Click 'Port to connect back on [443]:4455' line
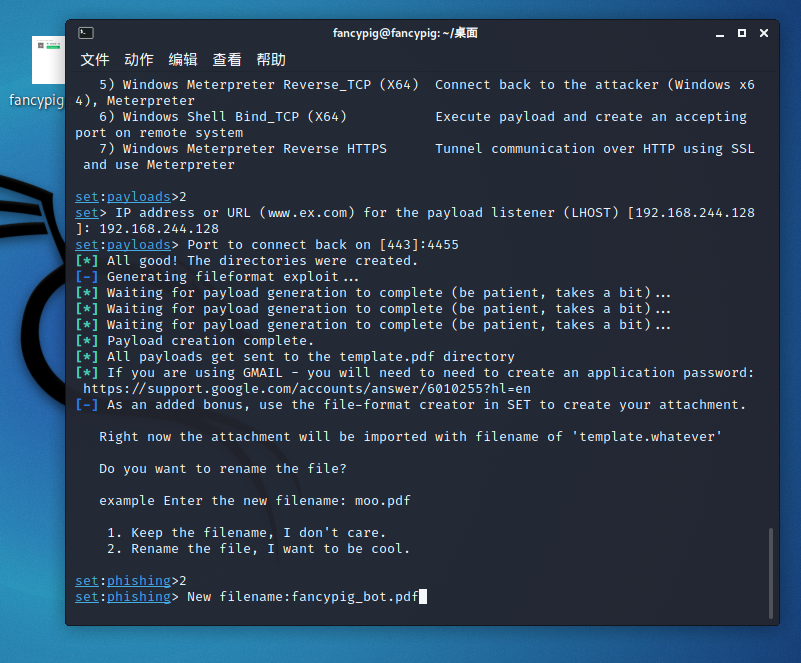801x663 pixels. [x=267, y=245]
